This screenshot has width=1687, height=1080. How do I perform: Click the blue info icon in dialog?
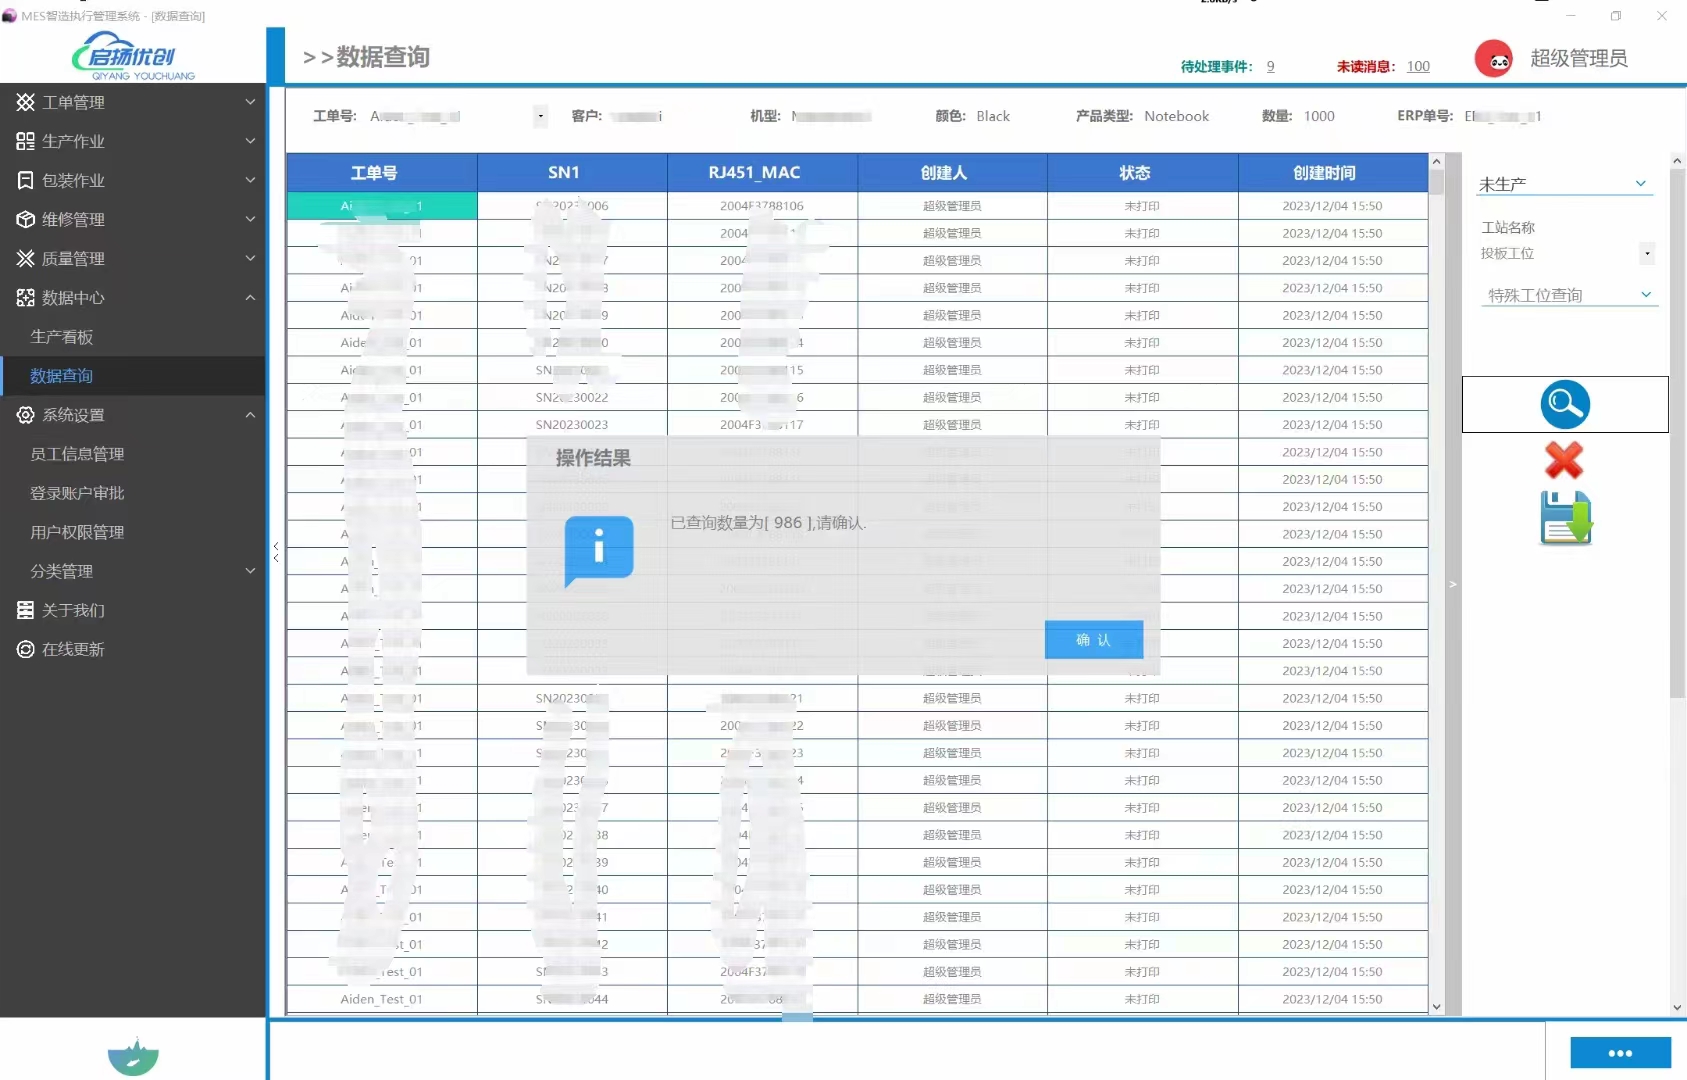599,549
